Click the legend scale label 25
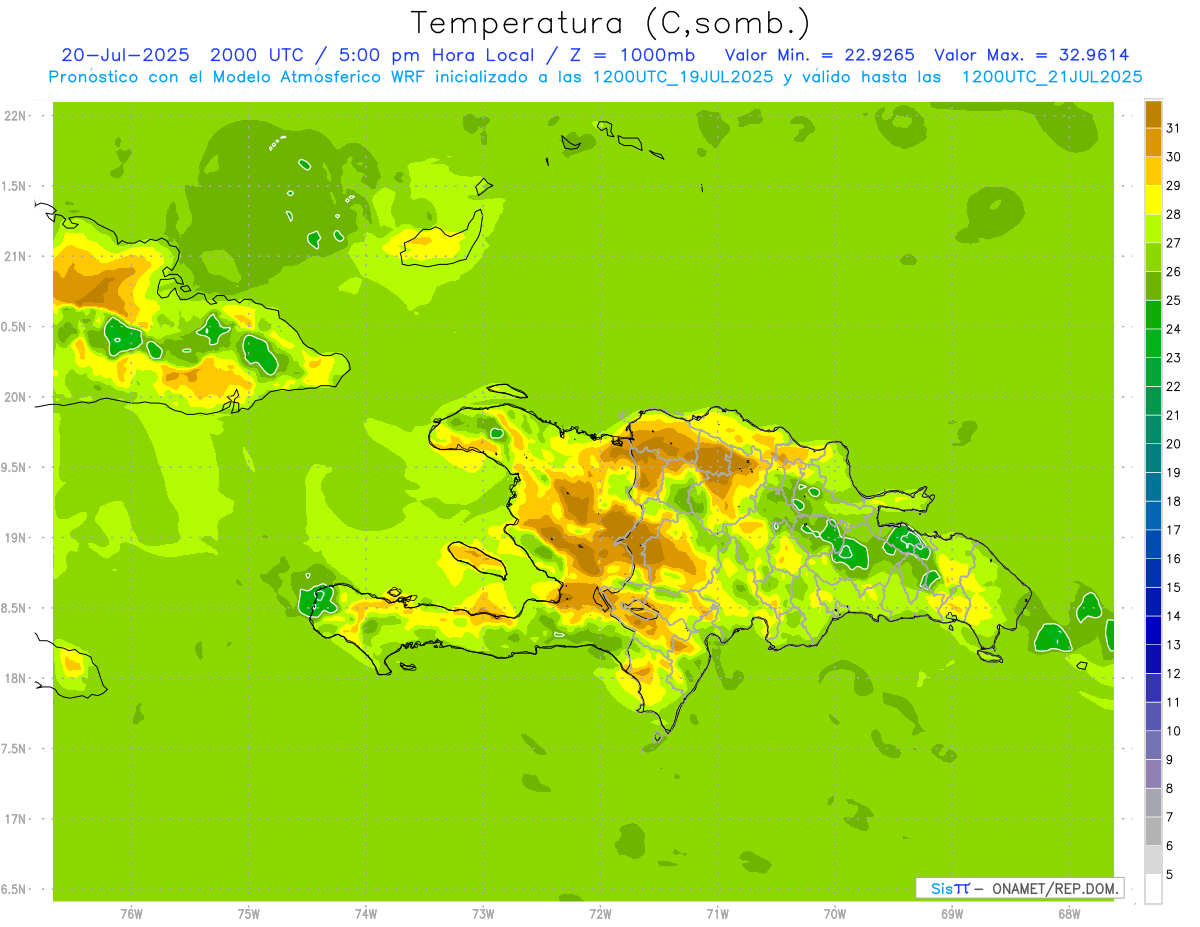Screen dimensions: 1200x927 coord(1174,300)
